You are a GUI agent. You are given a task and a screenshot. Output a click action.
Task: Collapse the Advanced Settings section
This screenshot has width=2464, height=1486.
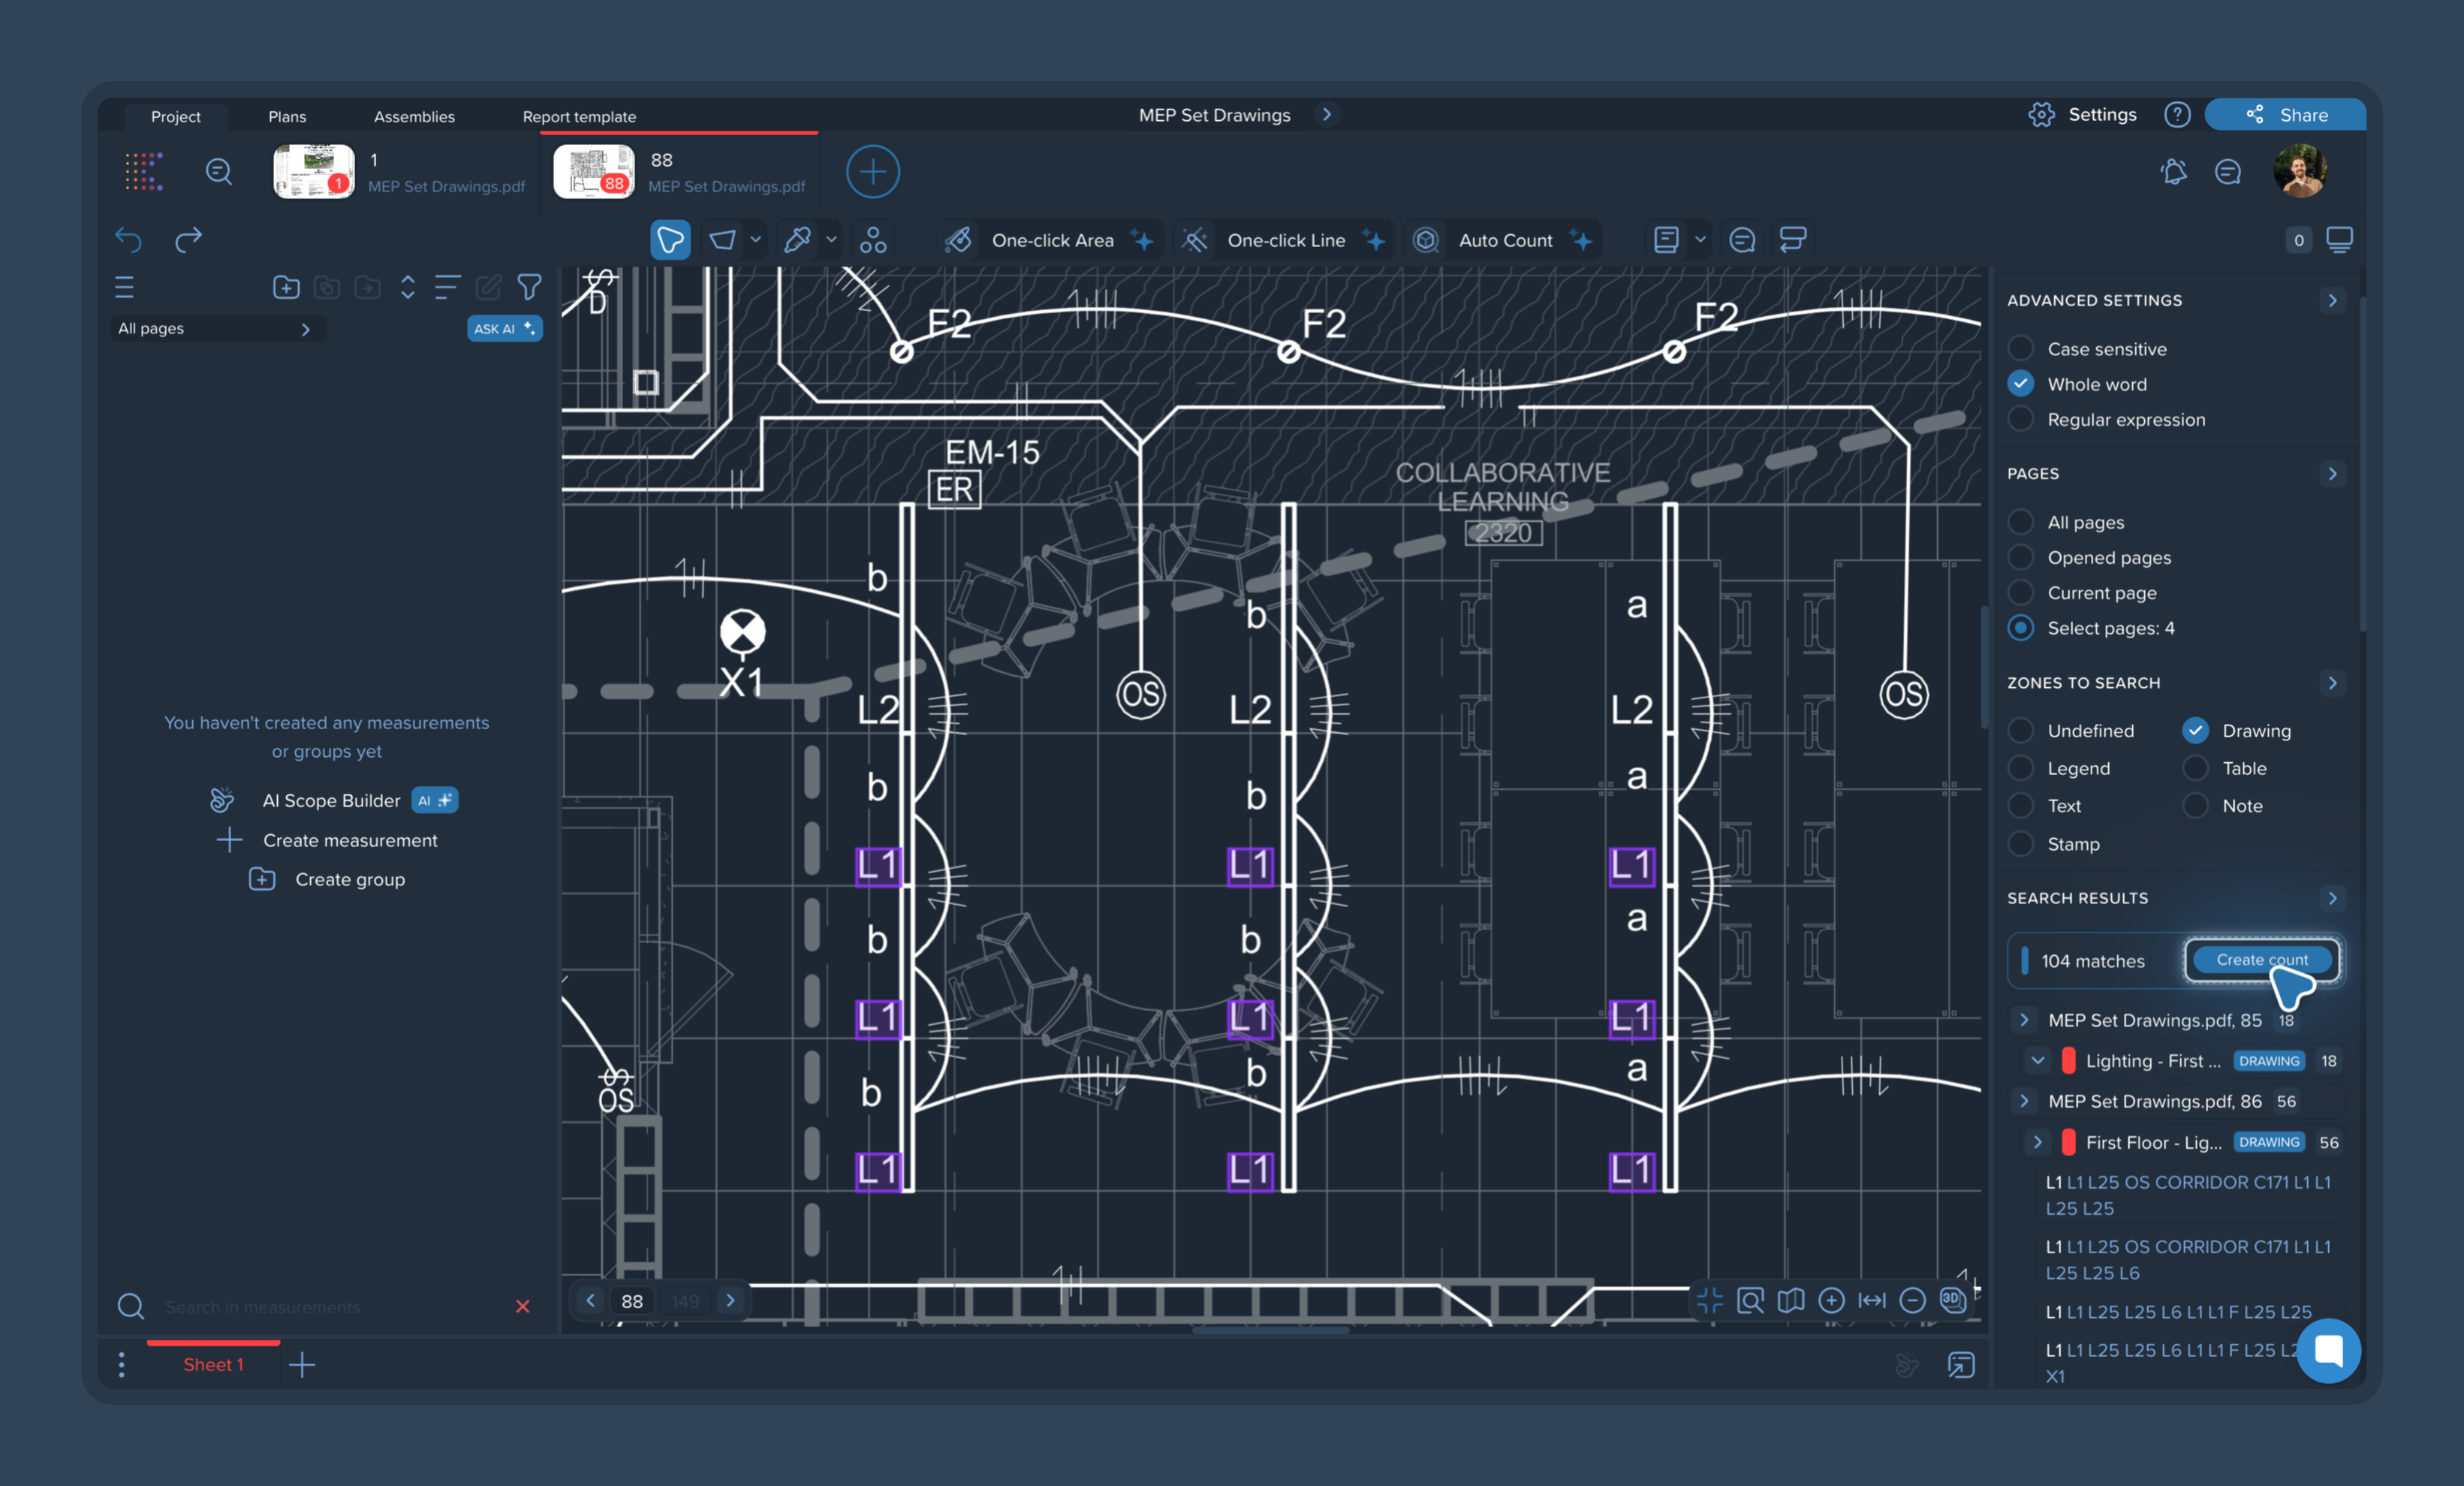click(x=2332, y=300)
